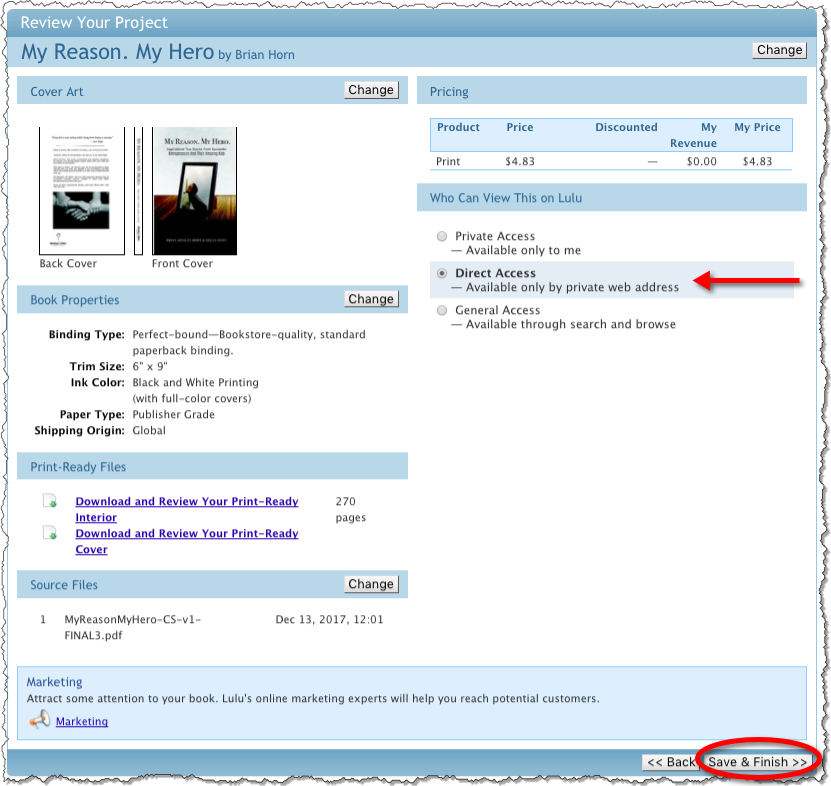Click the book spine thumbnail

138,191
